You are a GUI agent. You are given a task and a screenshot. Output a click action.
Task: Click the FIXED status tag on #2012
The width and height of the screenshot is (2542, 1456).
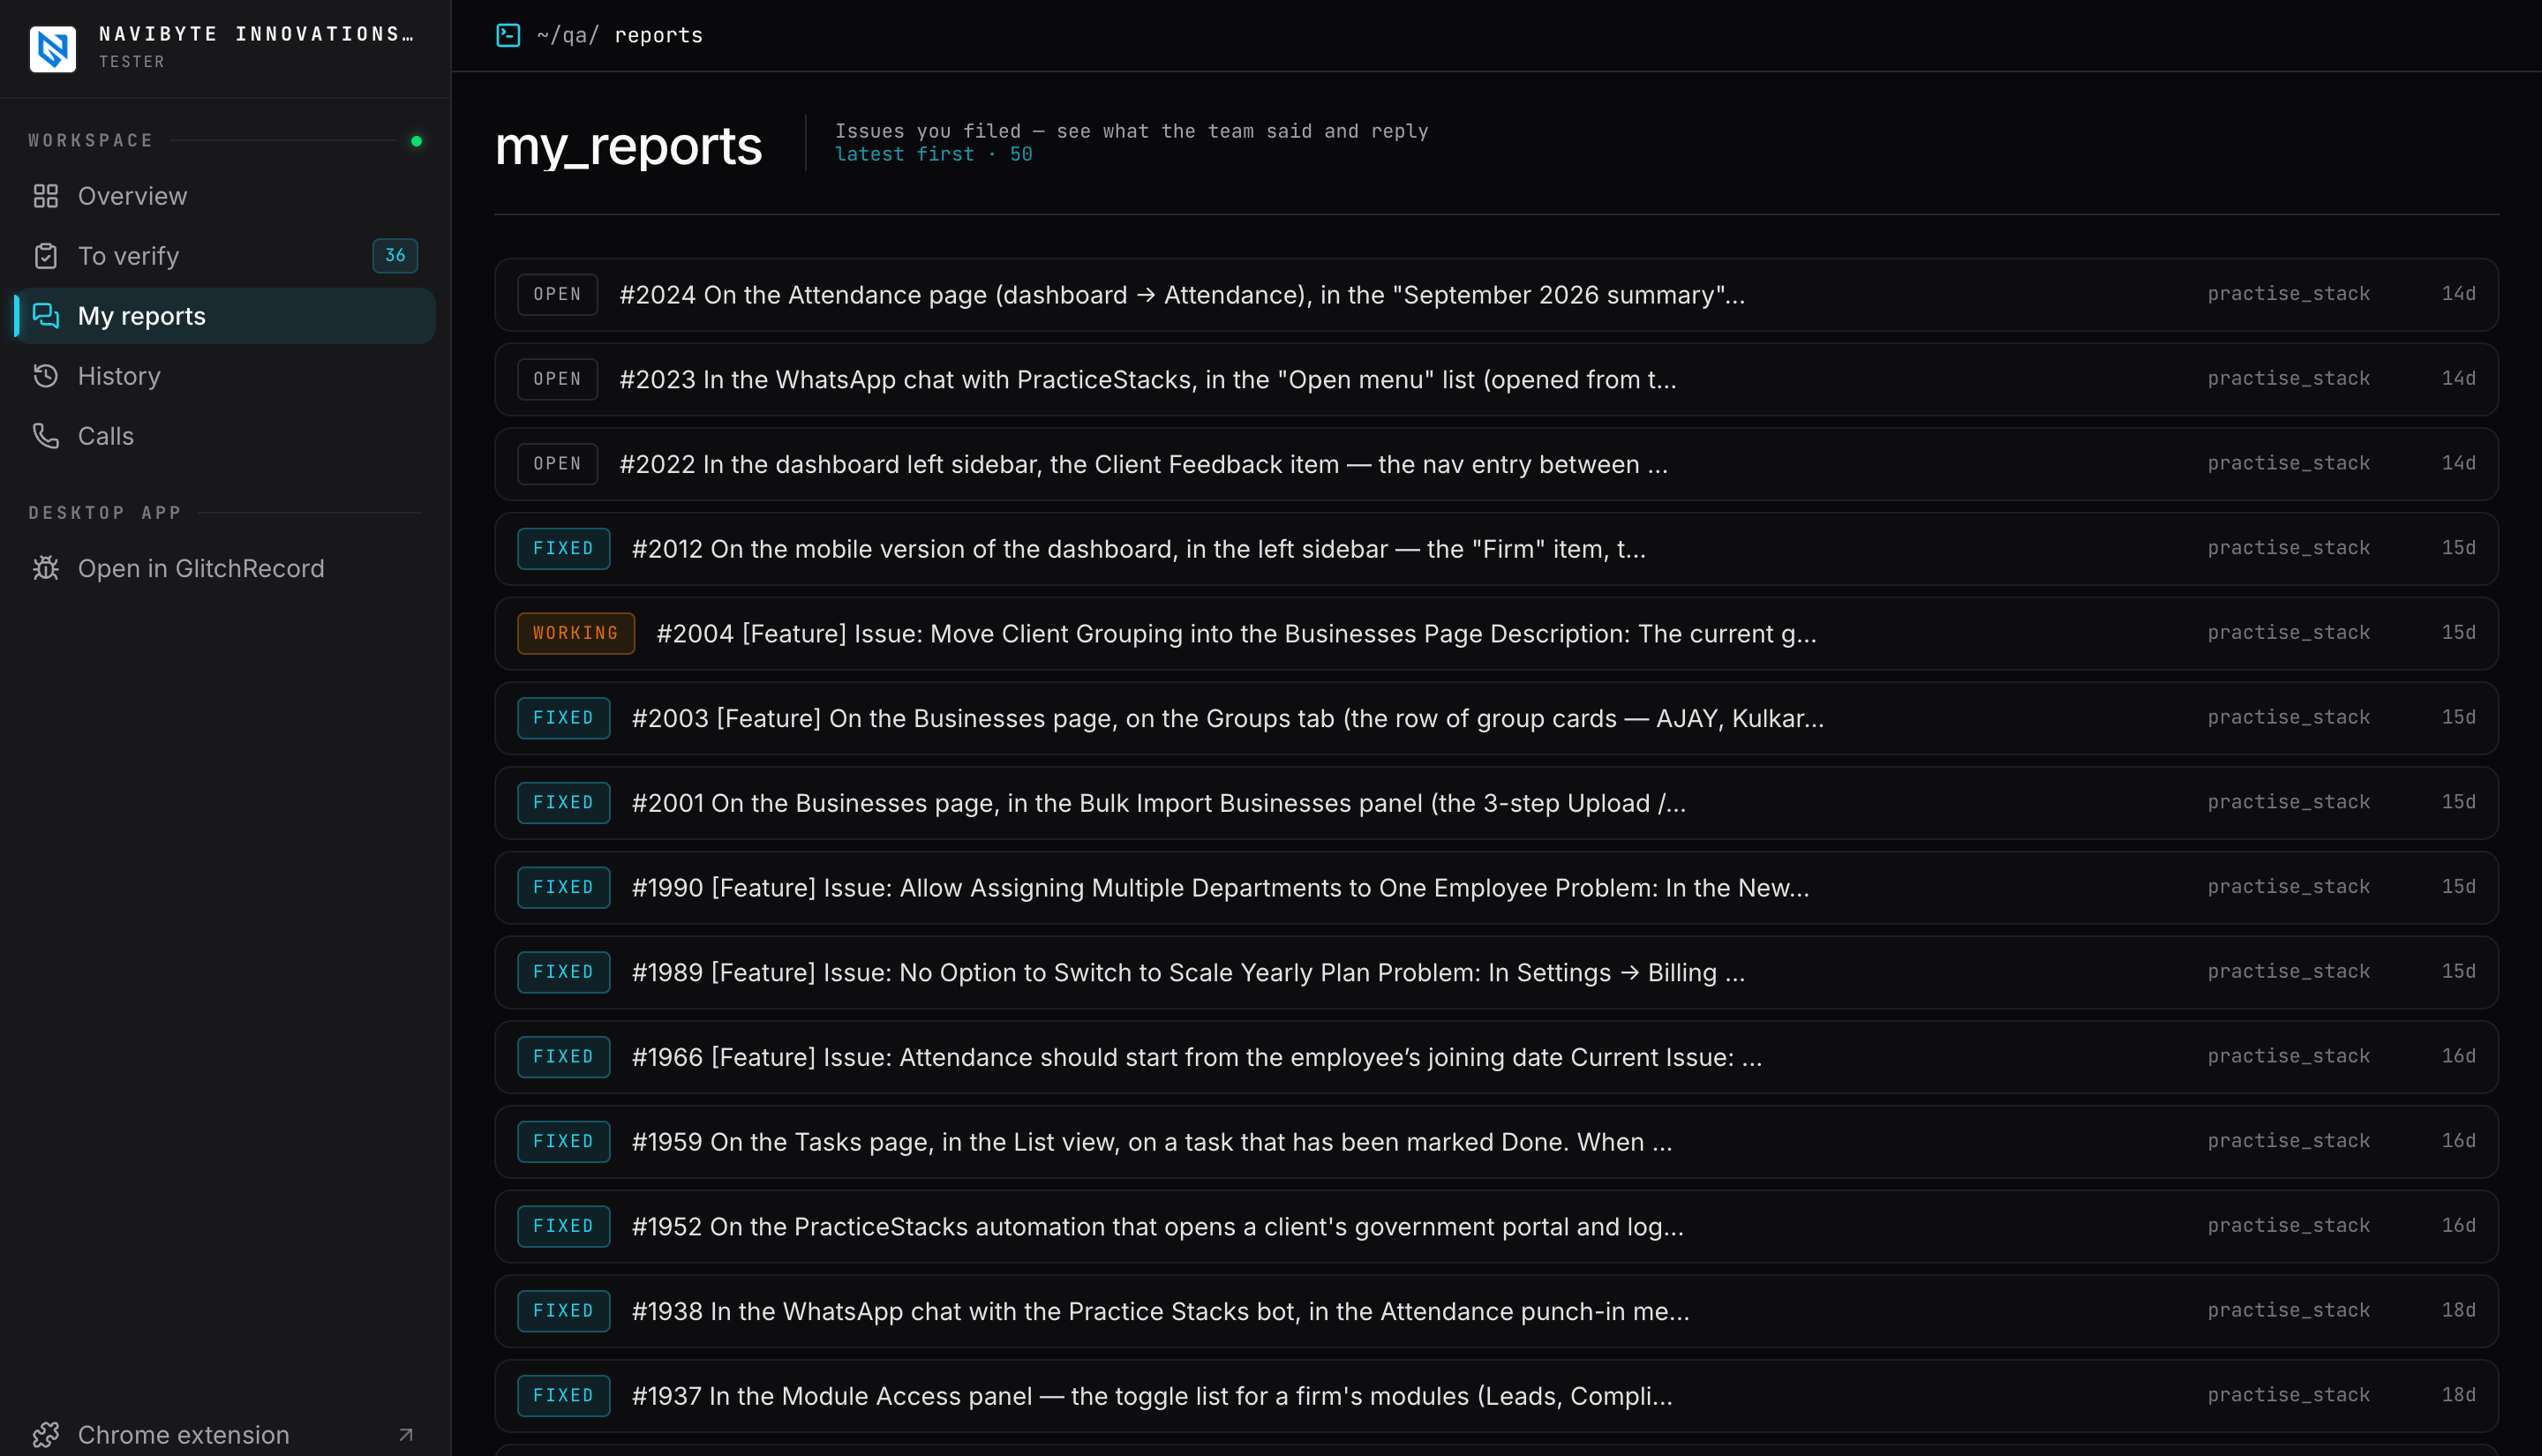coord(563,549)
